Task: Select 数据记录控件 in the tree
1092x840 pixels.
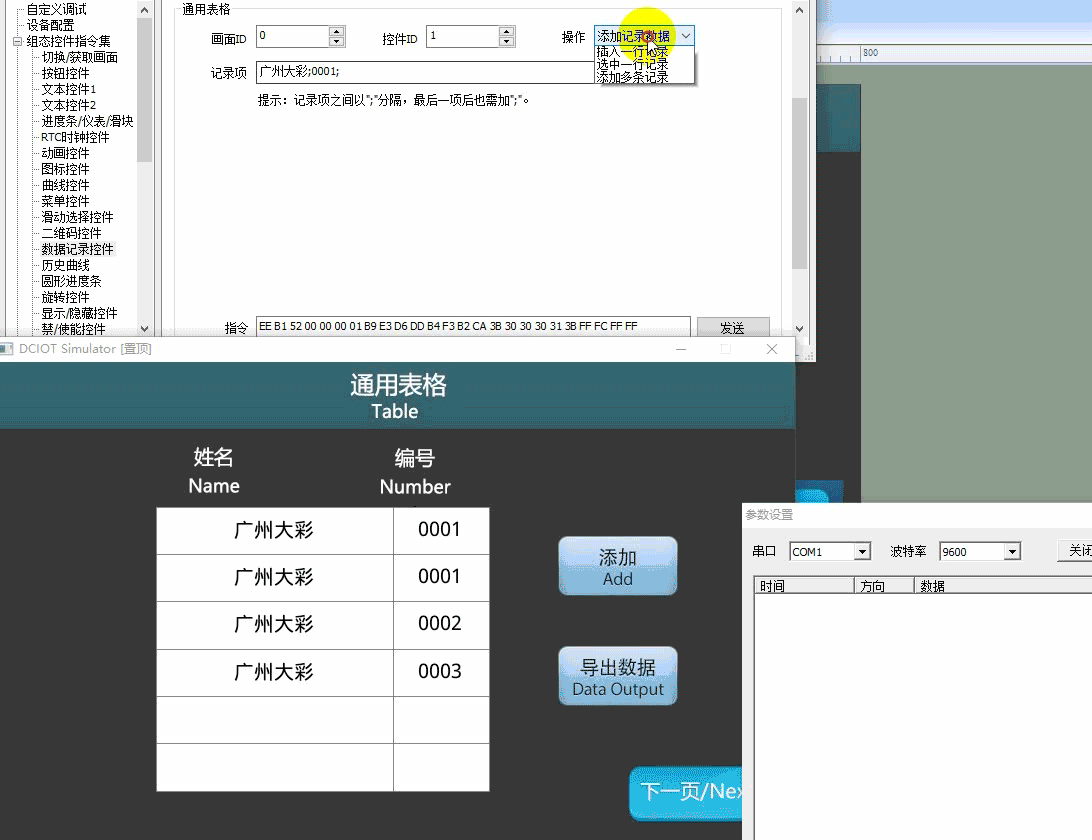Action: coord(77,249)
